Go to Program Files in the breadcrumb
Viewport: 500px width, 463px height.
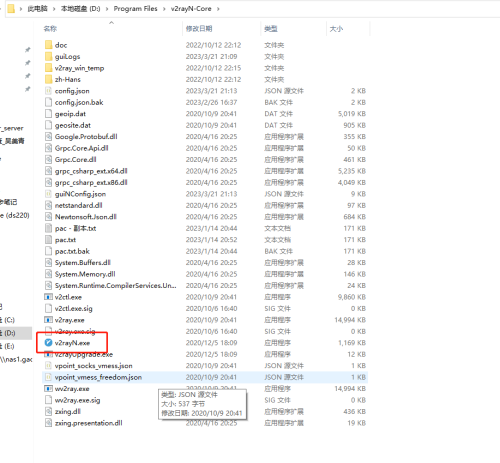point(135,9)
